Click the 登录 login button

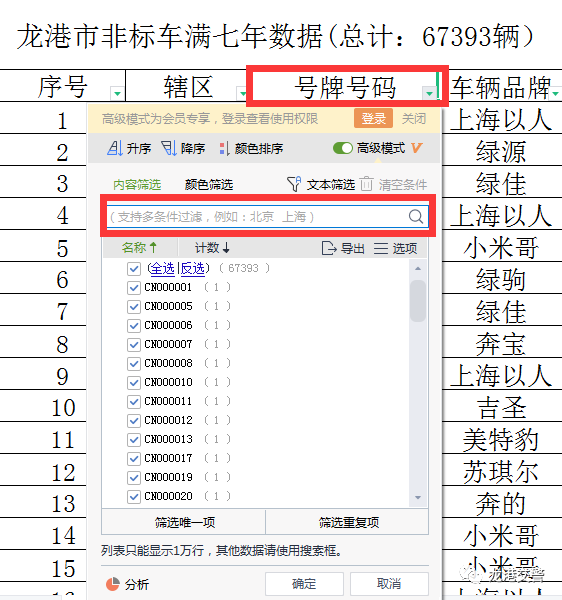click(x=373, y=118)
